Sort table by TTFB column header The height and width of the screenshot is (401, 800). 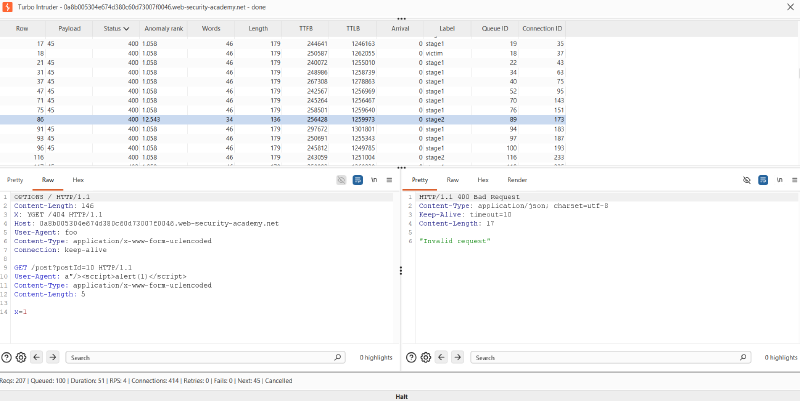(306, 29)
